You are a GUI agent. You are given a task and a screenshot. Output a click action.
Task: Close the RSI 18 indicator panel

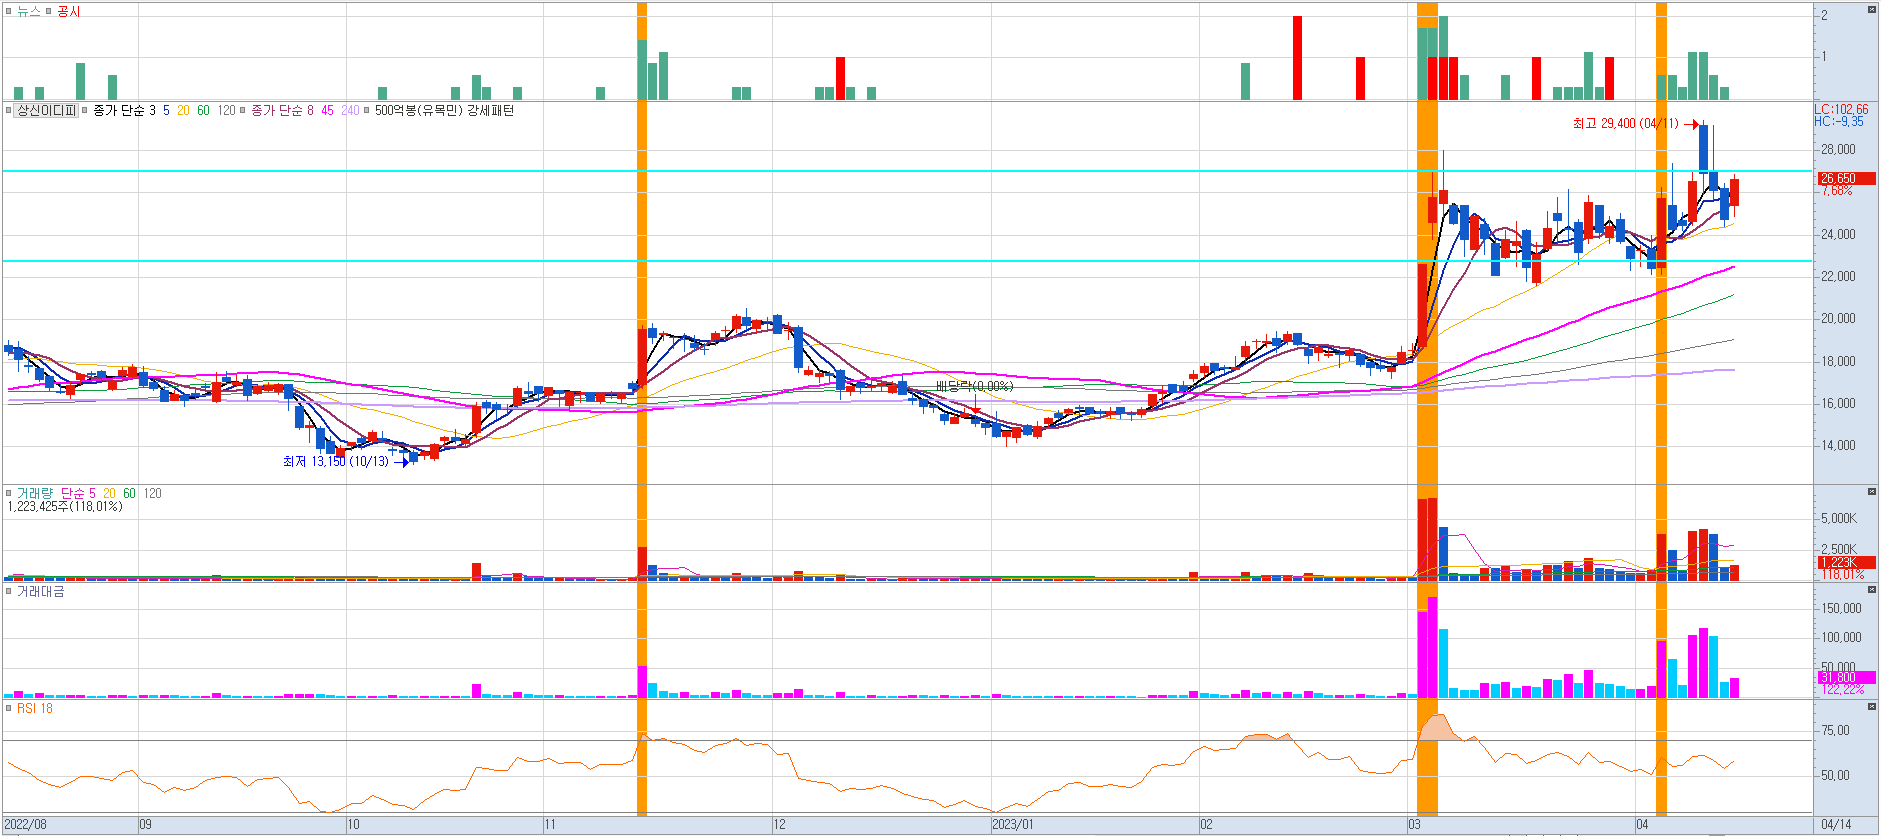1872,707
